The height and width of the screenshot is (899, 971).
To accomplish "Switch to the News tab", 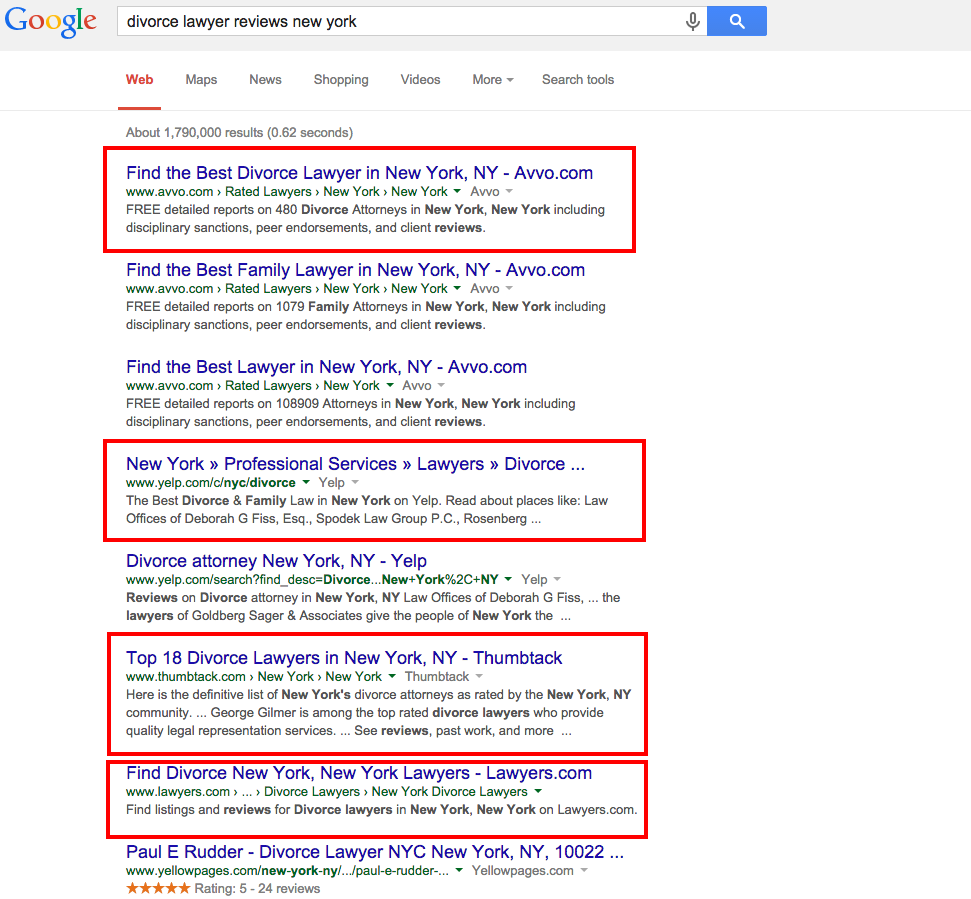I will (265, 79).
